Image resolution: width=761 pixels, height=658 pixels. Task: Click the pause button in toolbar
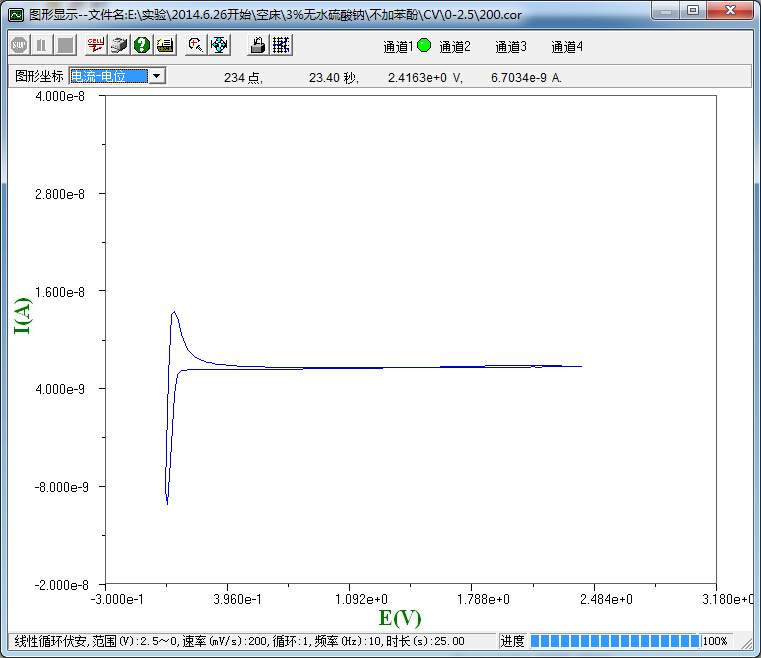click(x=42, y=46)
